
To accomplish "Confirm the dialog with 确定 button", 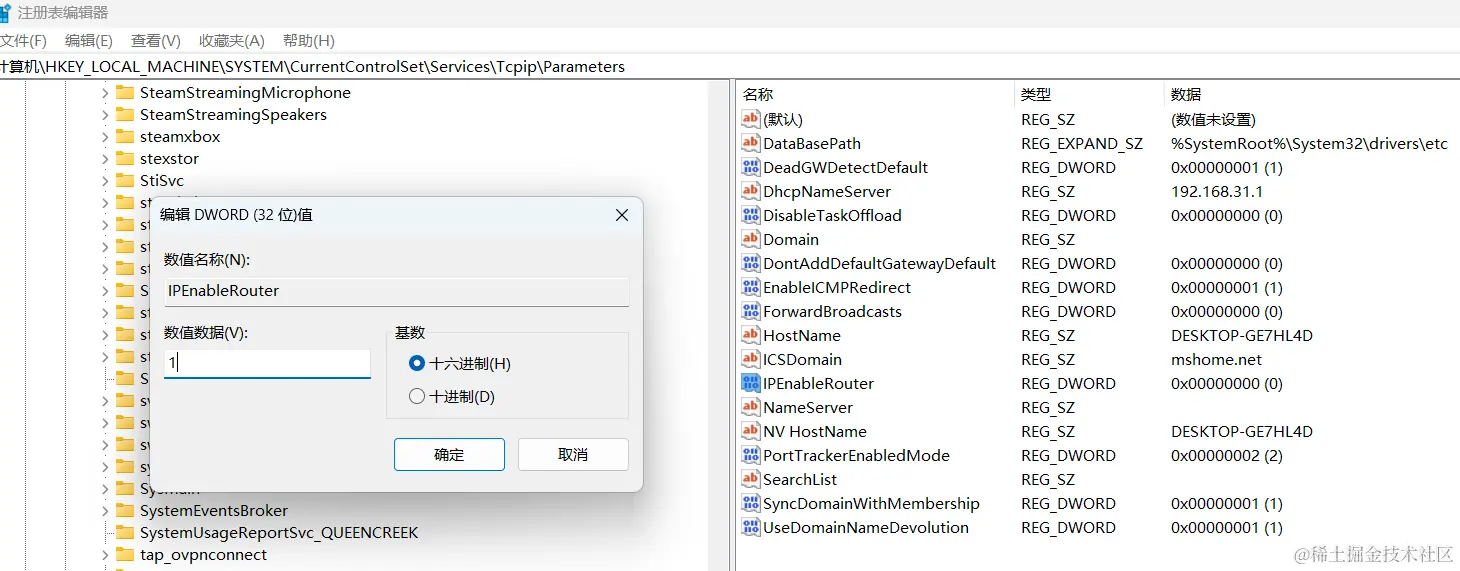I will tap(449, 454).
